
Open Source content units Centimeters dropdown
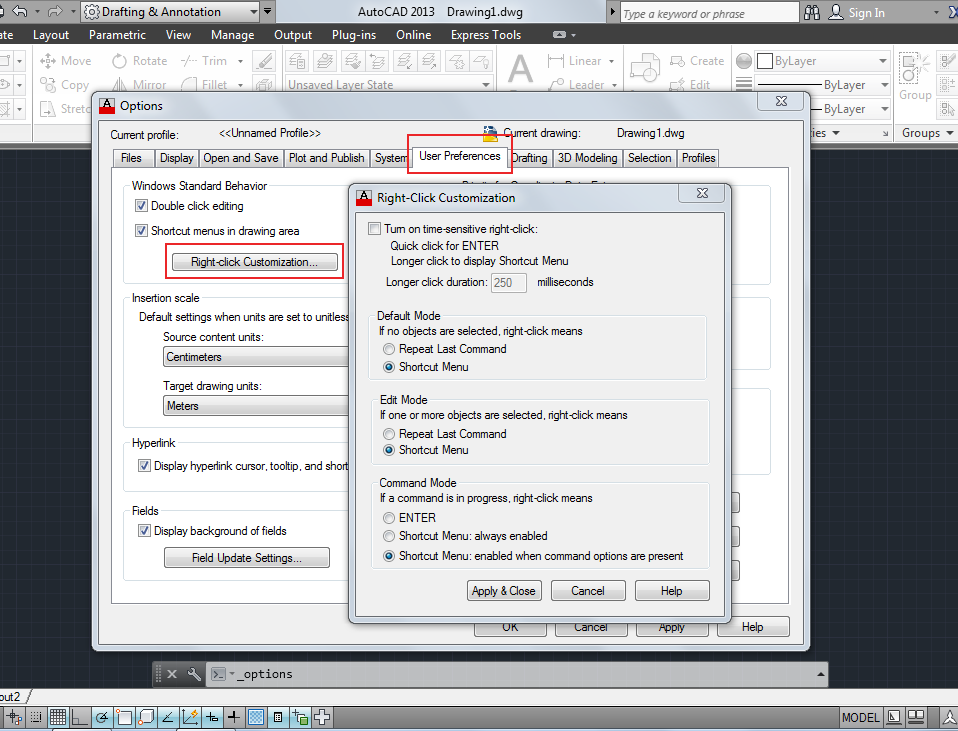pos(256,357)
